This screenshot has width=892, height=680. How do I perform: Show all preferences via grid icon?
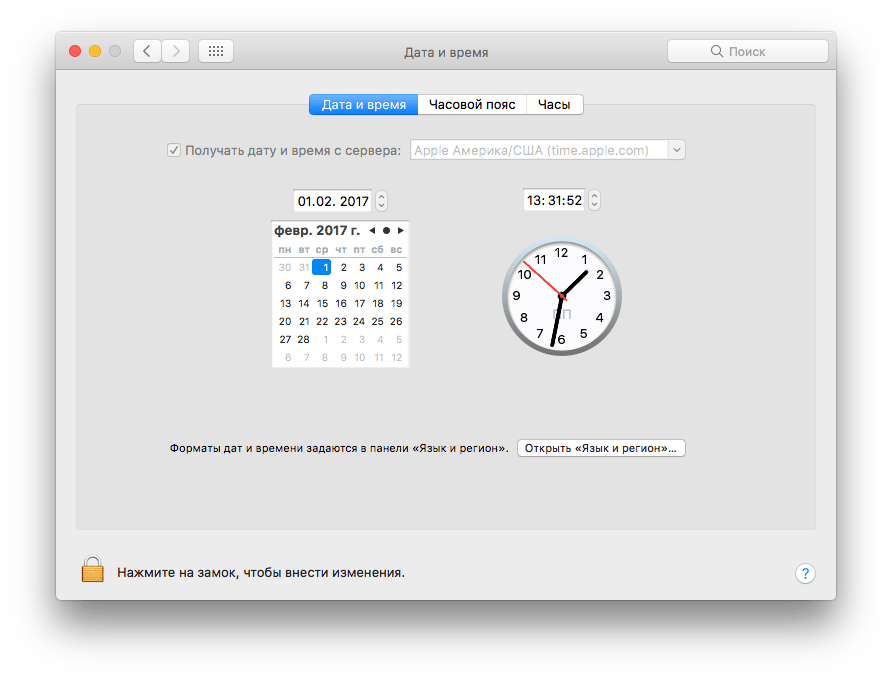[x=216, y=51]
